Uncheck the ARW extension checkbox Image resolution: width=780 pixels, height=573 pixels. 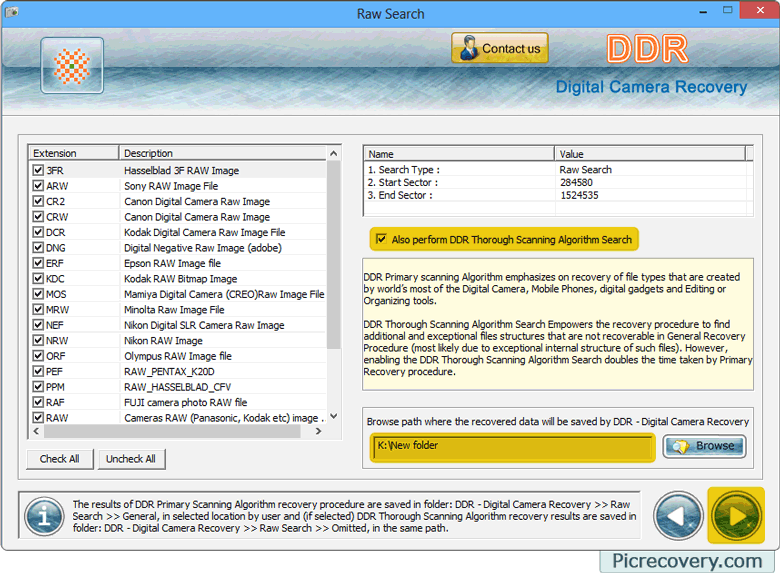click(38, 186)
